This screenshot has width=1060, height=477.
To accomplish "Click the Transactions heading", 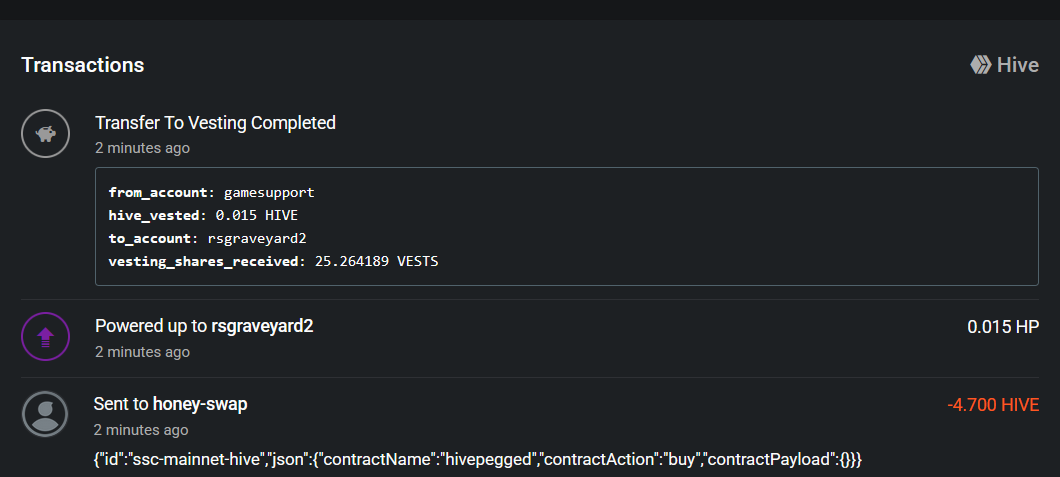I will [82, 65].
